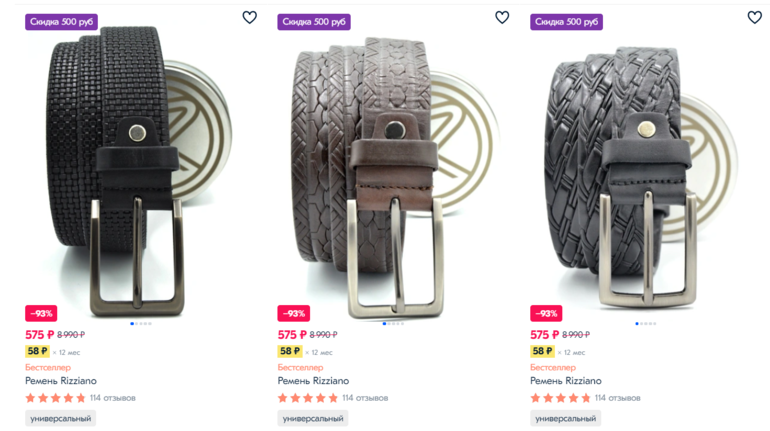Click the image carousel dots under the black belt
This screenshot has width=770, height=431.
click(141, 324)
